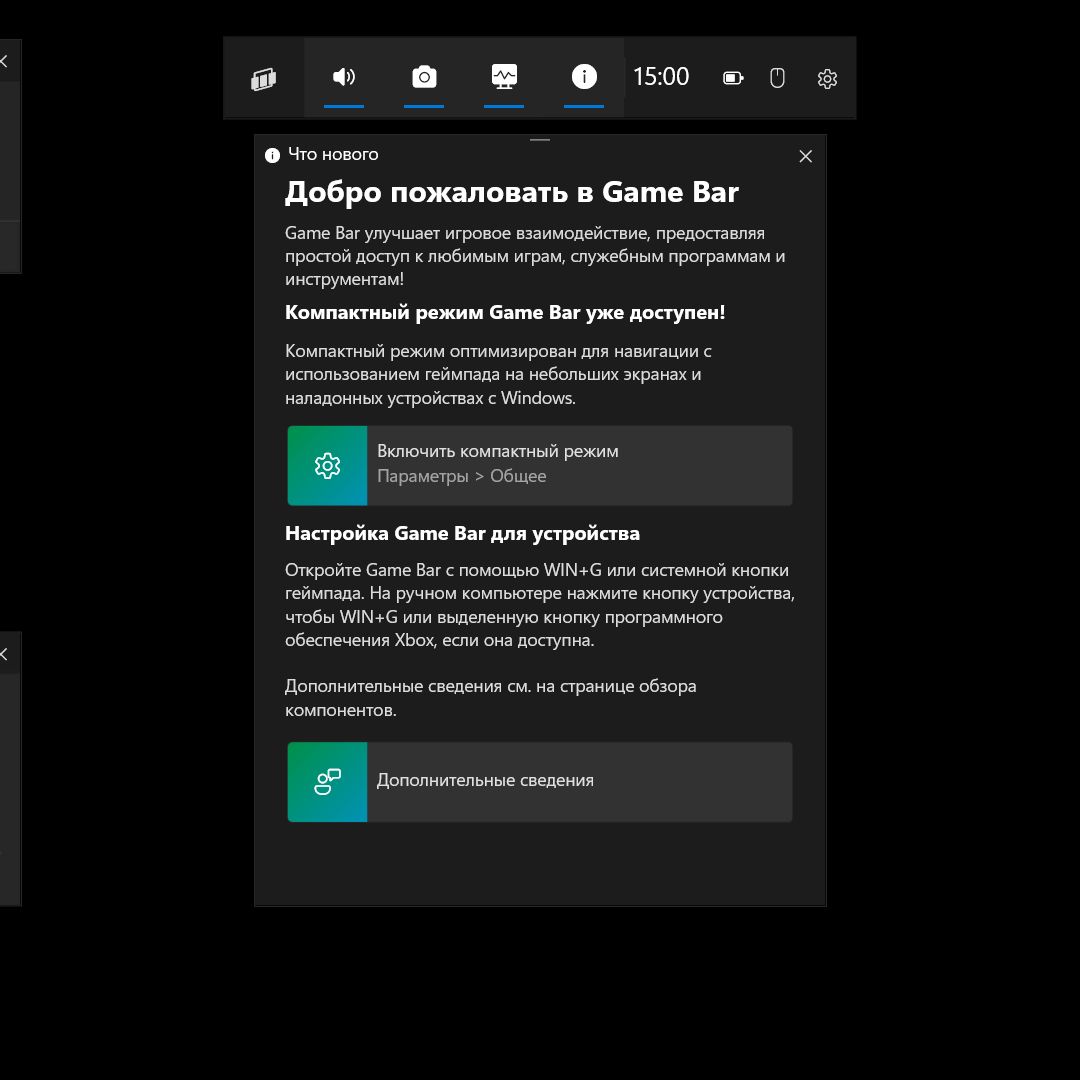Click the feedback people icon tile
Screen dimensions: 1080x1080
[327, 782]
